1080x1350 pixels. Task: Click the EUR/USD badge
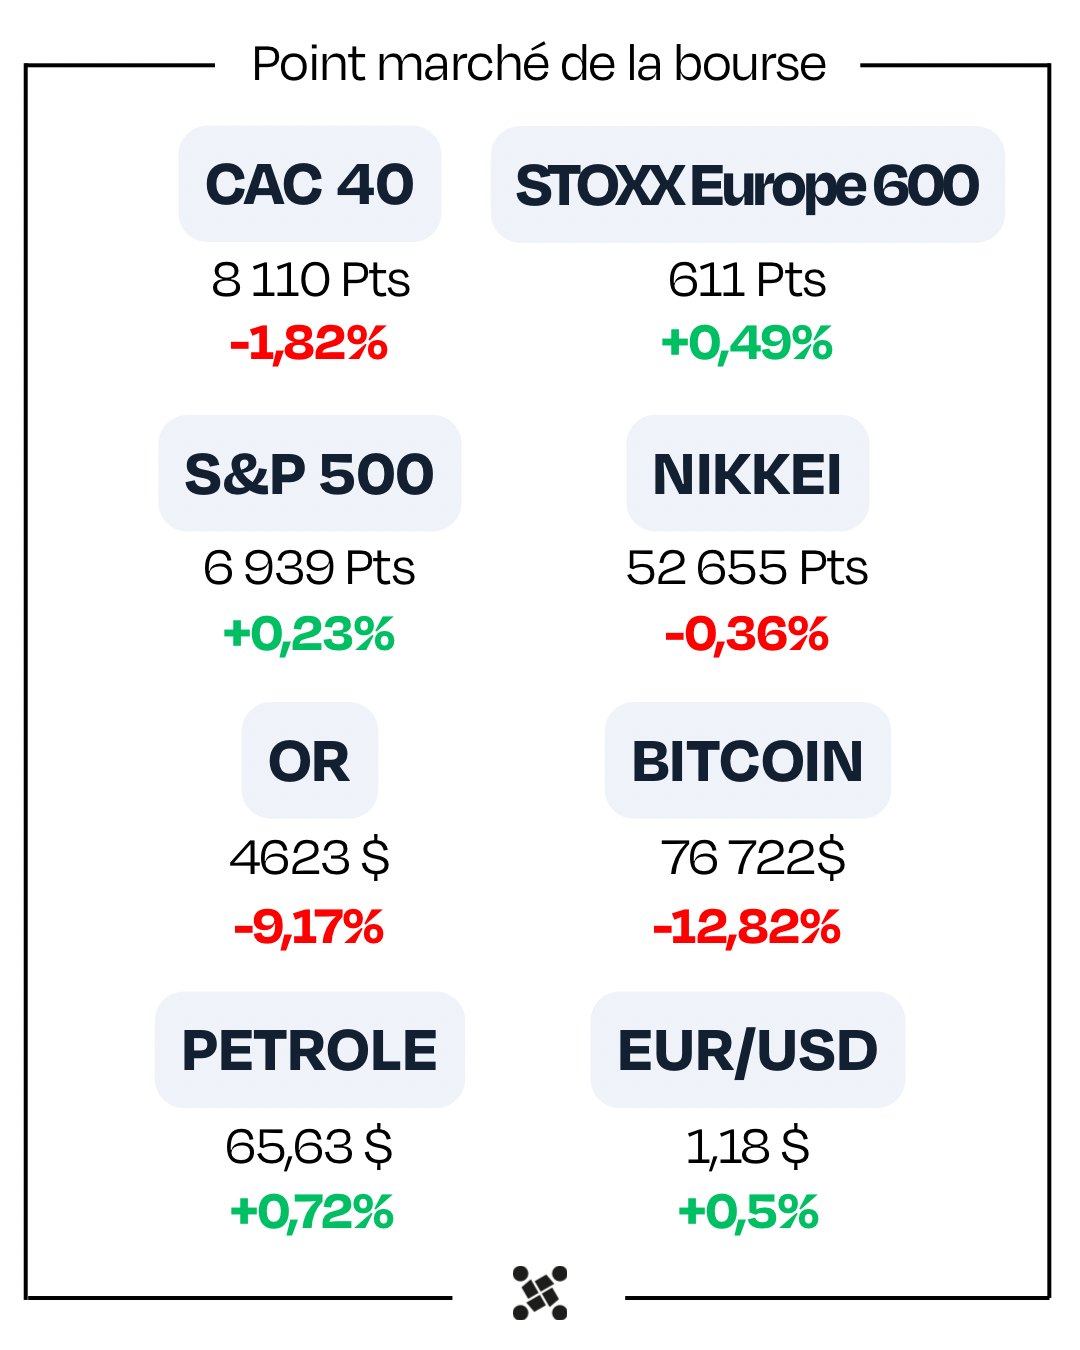(x=747, y=1050)
